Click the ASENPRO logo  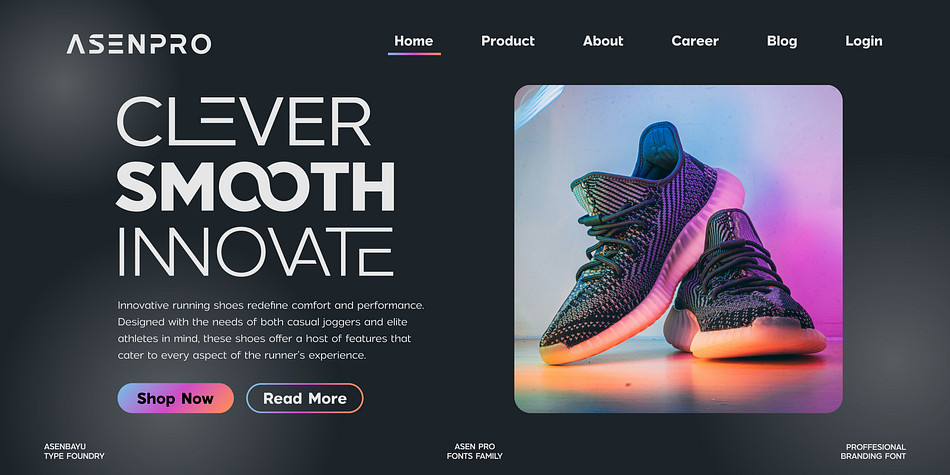pos(139,44)
